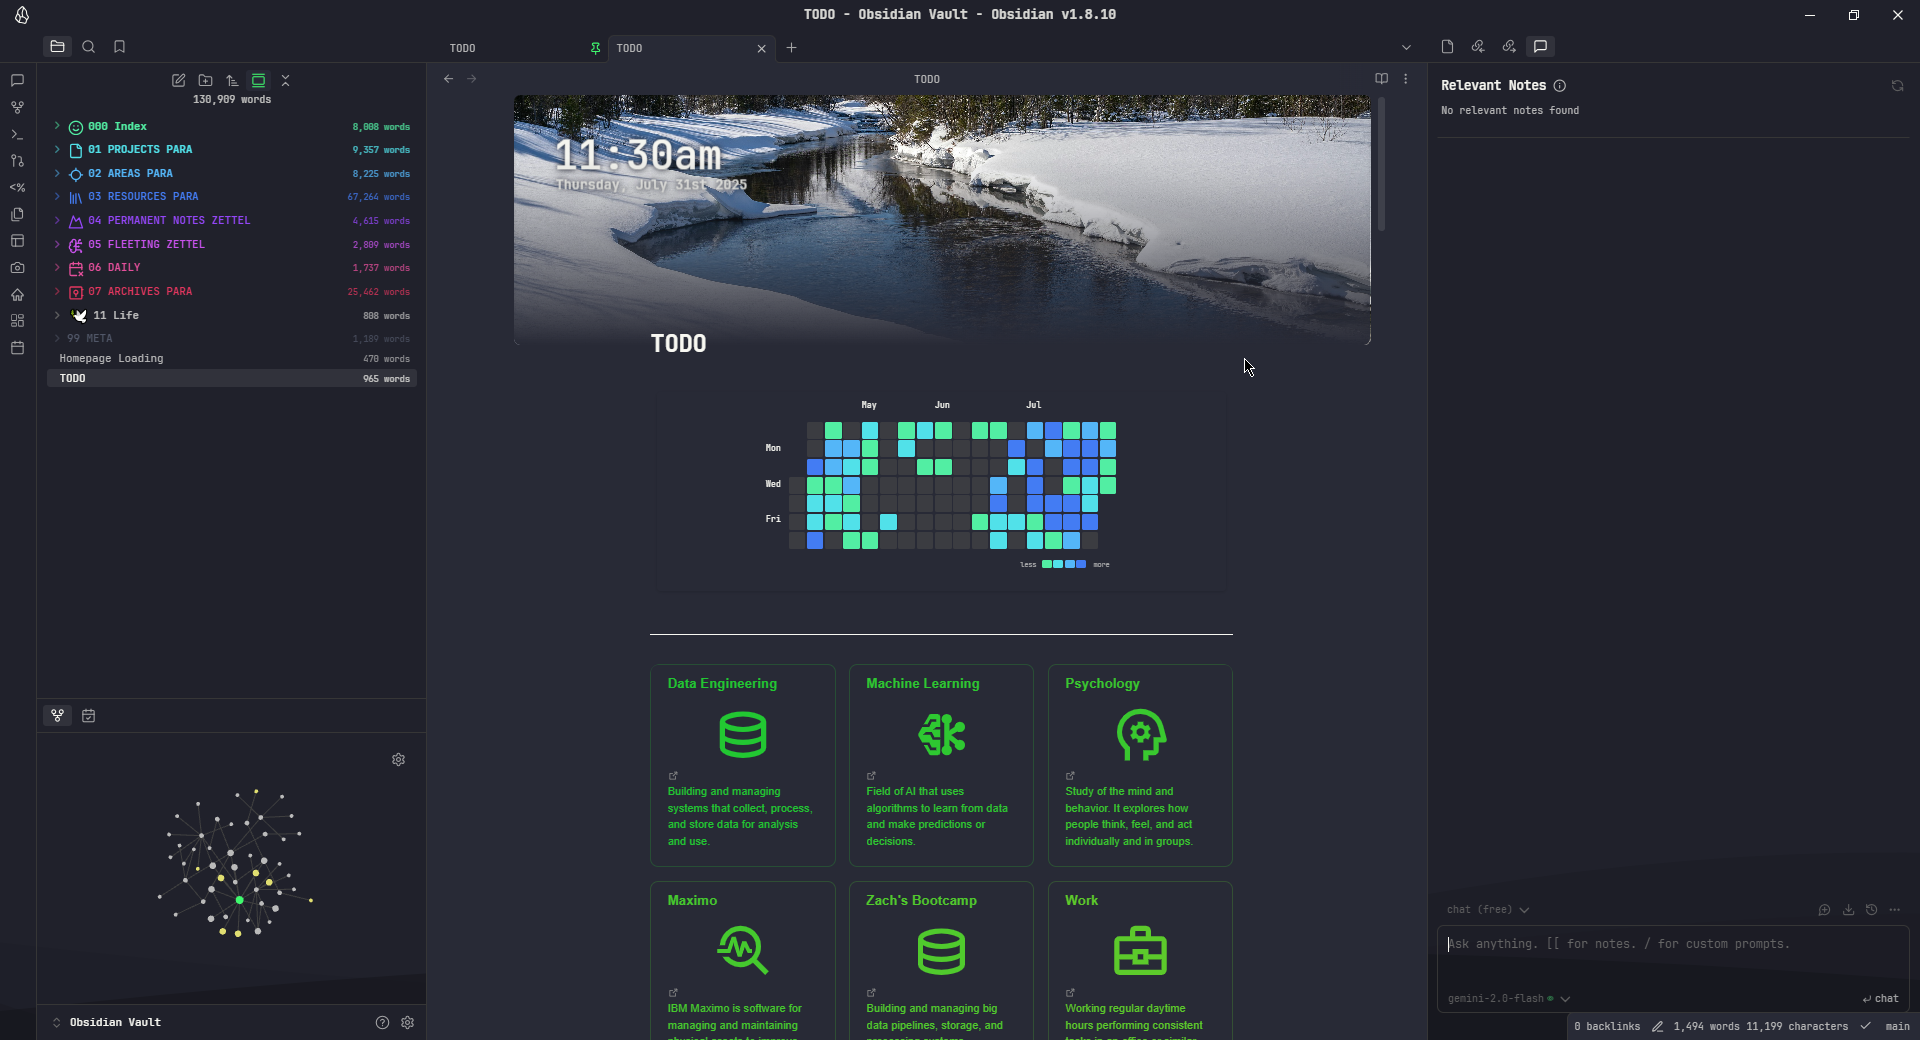The width and height of the screenshot is (1920, 1040).
Task: Show Relevant Notes info icon
Action: [1560, 86]
